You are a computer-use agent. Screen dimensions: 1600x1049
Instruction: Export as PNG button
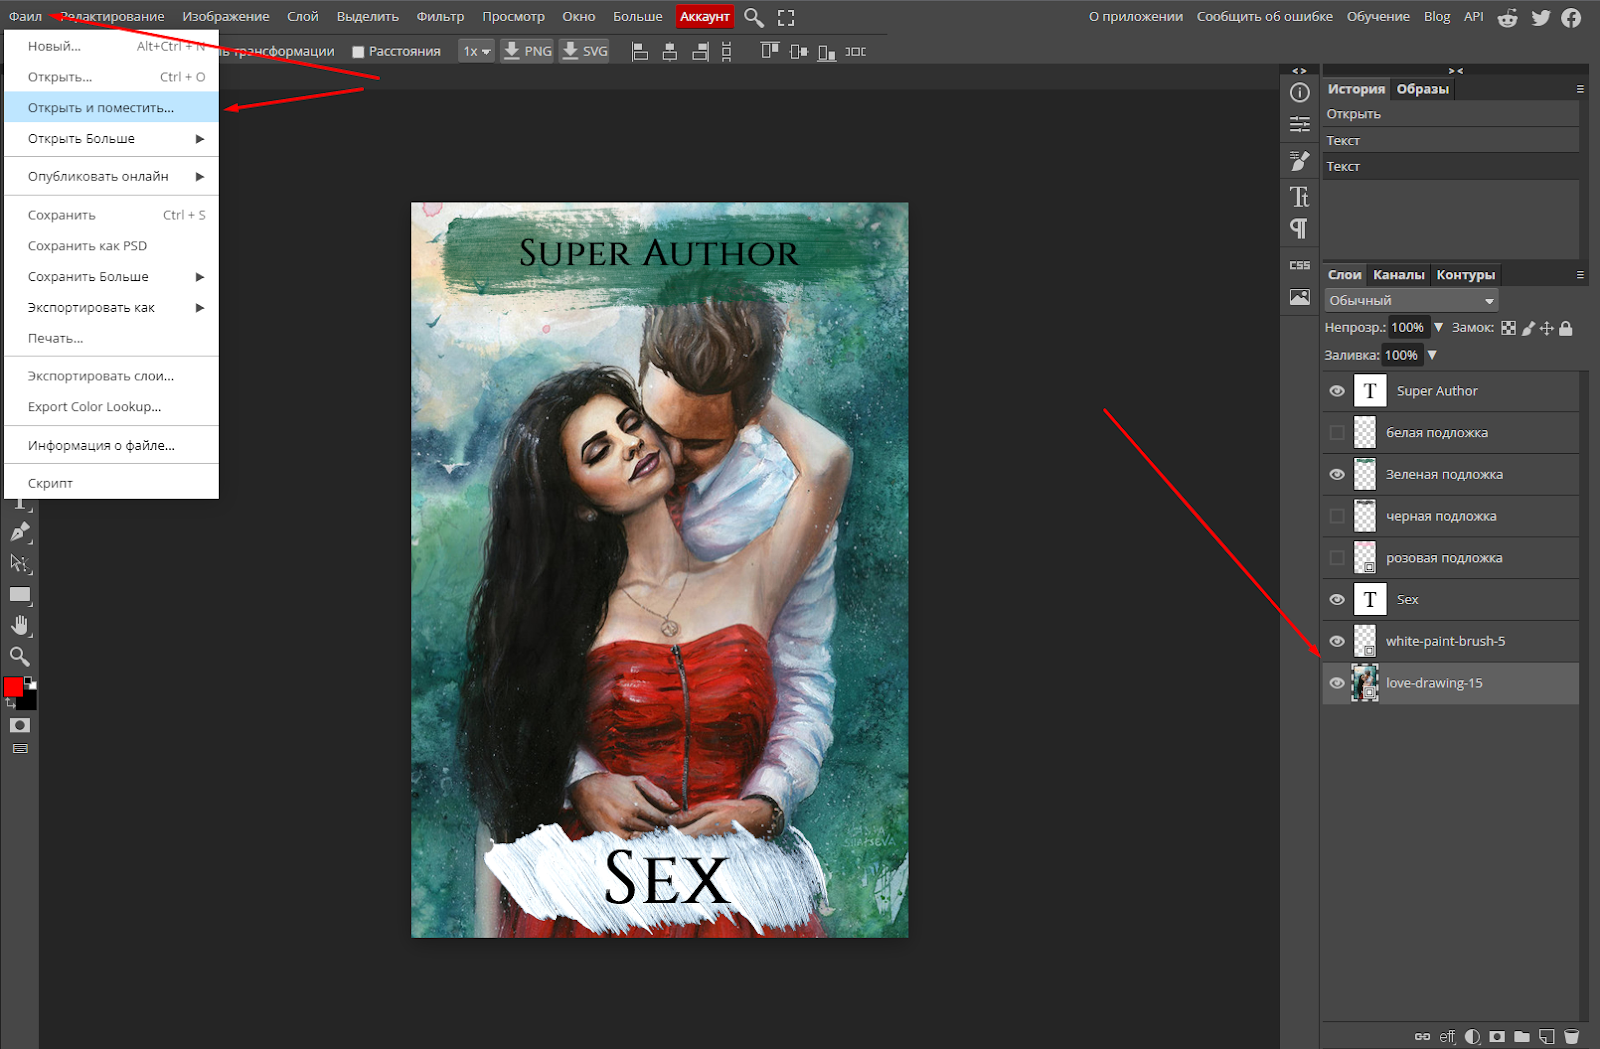pos(527,51)
